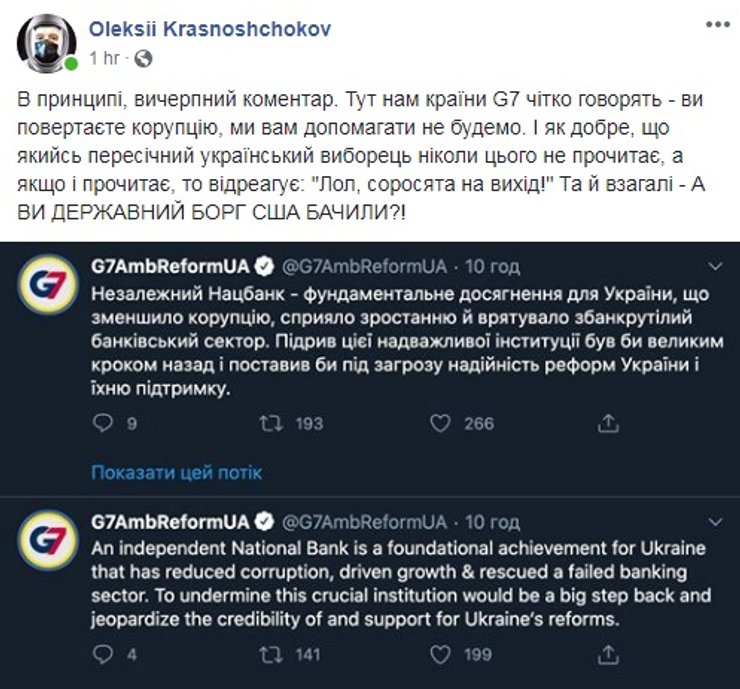This screenshot has width=740, height=689.
Task: Click the '10 год' timestamp on second tweet
Action: (492, 523)
